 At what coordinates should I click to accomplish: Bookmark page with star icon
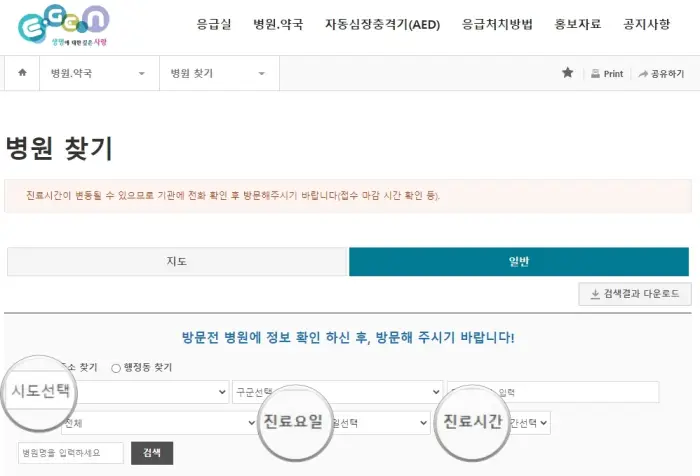(x=567, y=73)
